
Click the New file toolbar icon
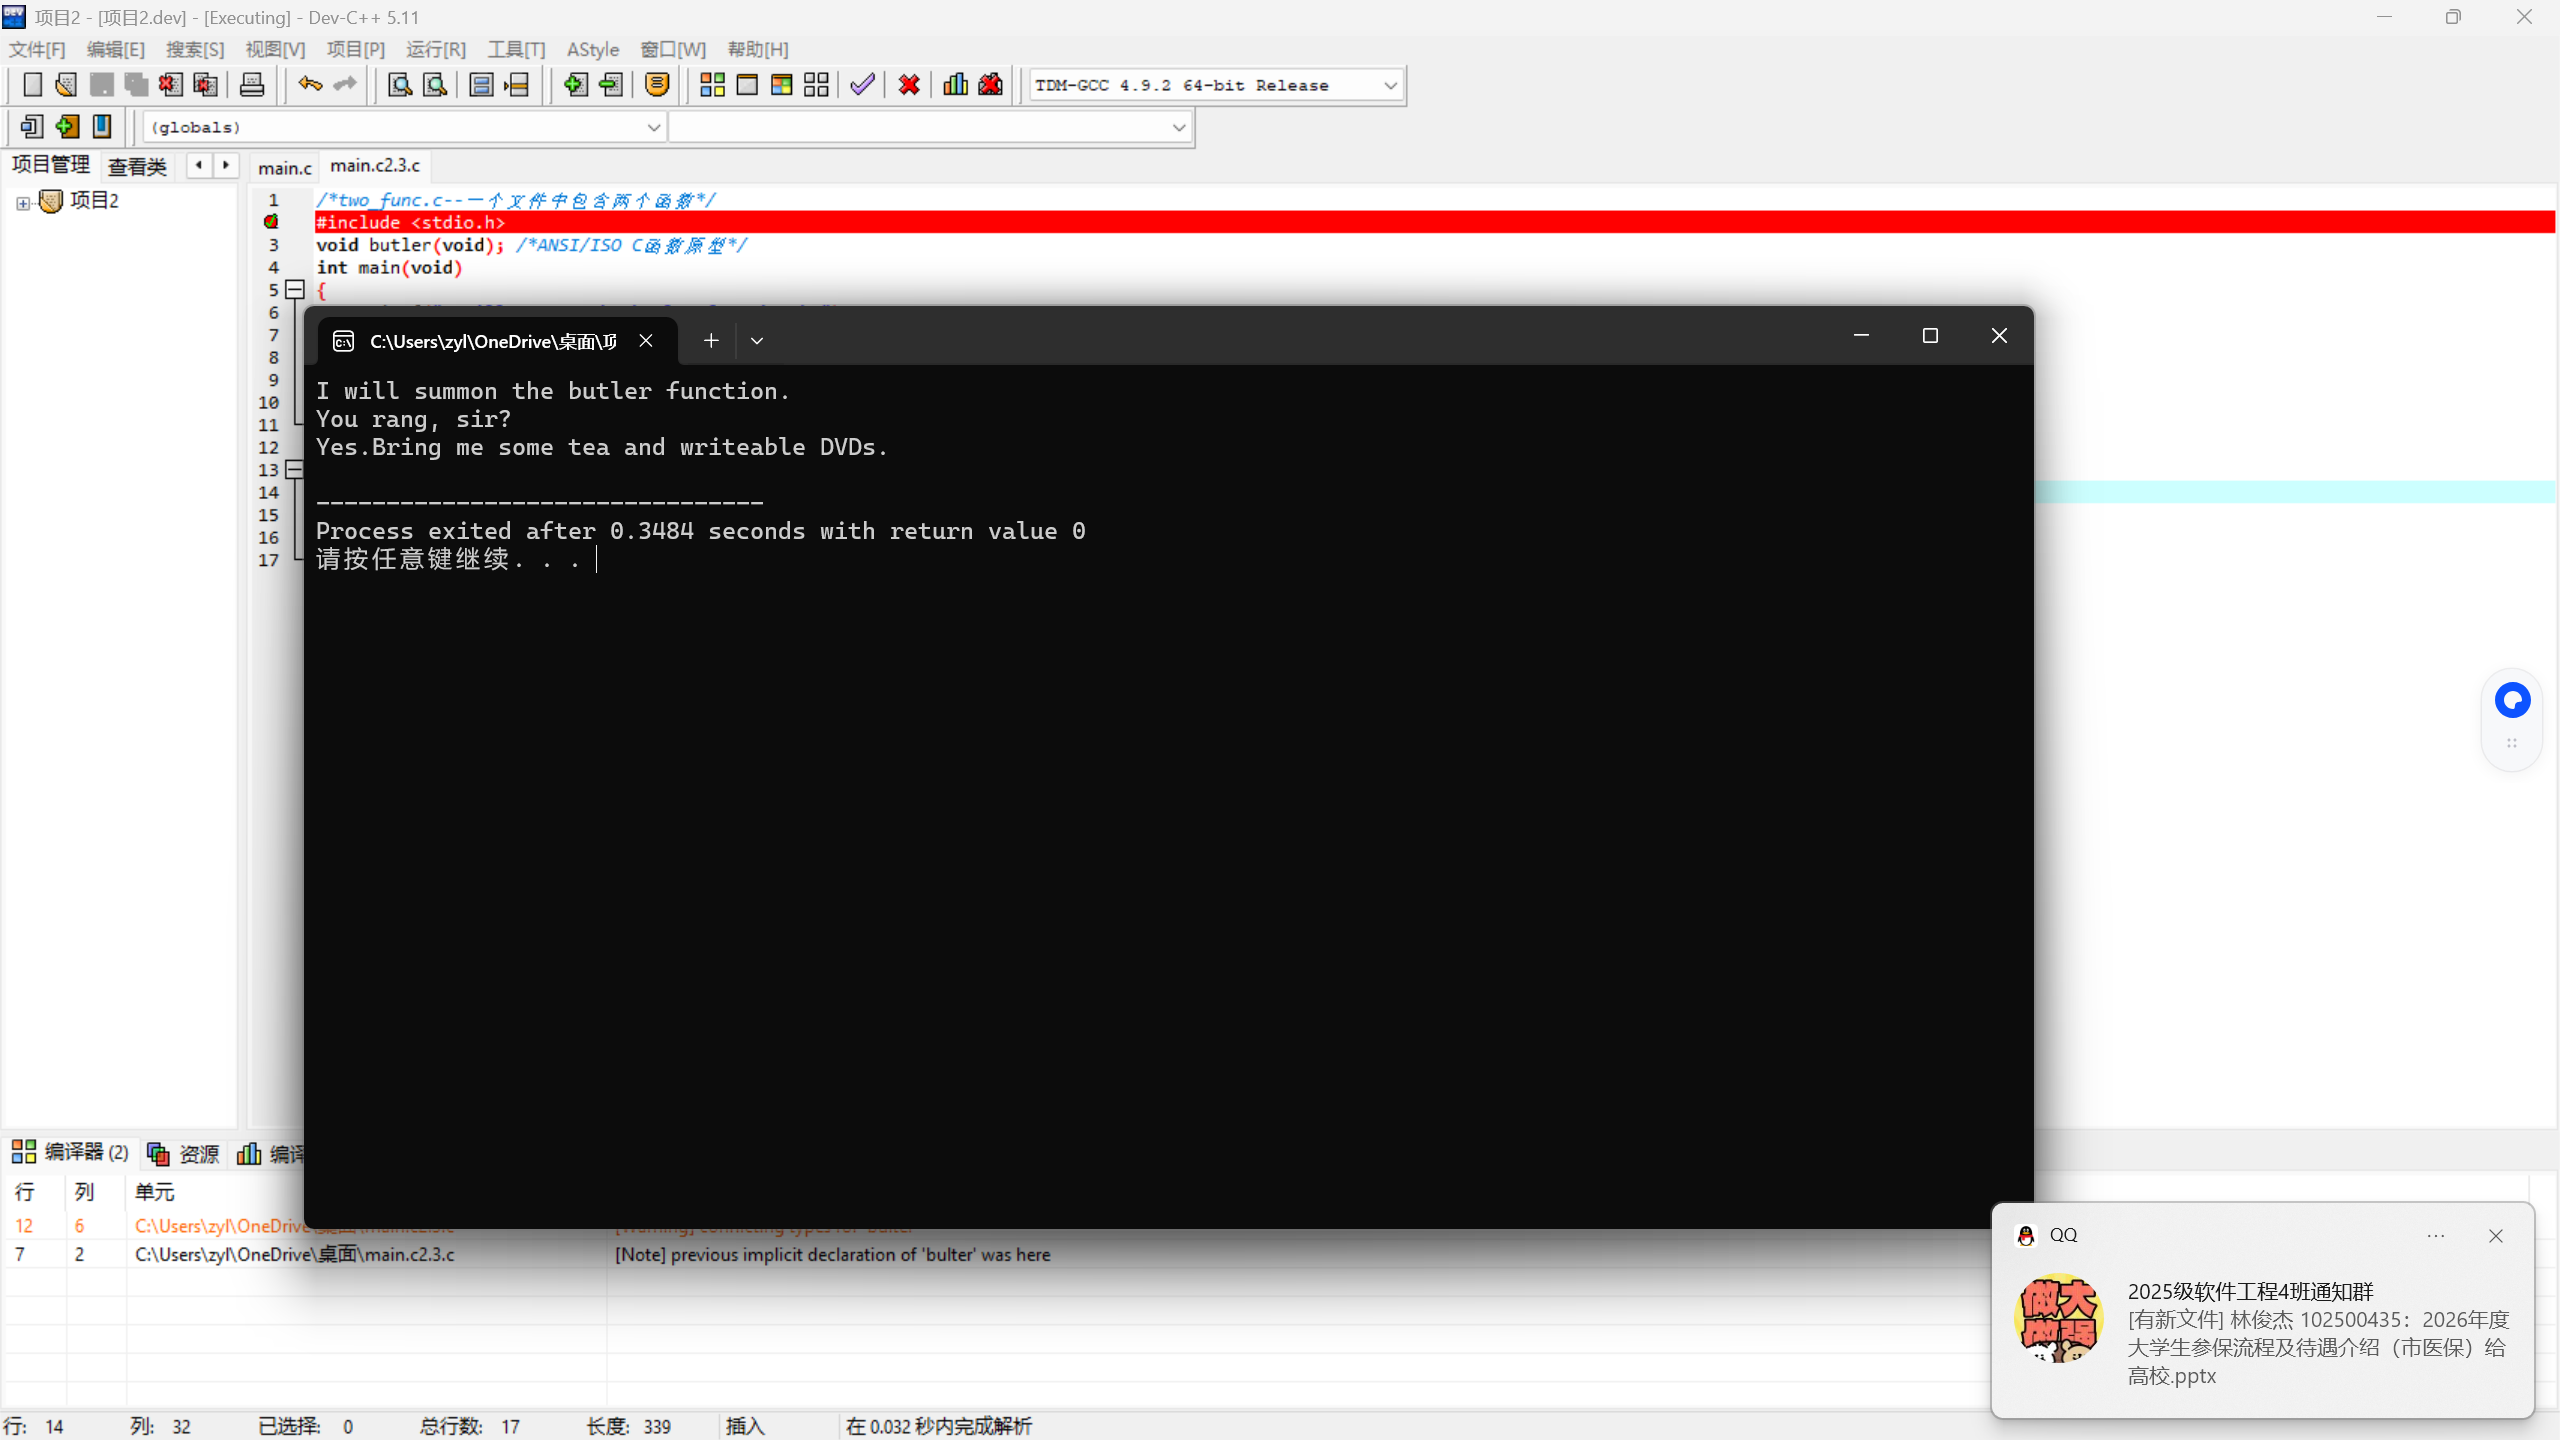click(x=32, y=85)
